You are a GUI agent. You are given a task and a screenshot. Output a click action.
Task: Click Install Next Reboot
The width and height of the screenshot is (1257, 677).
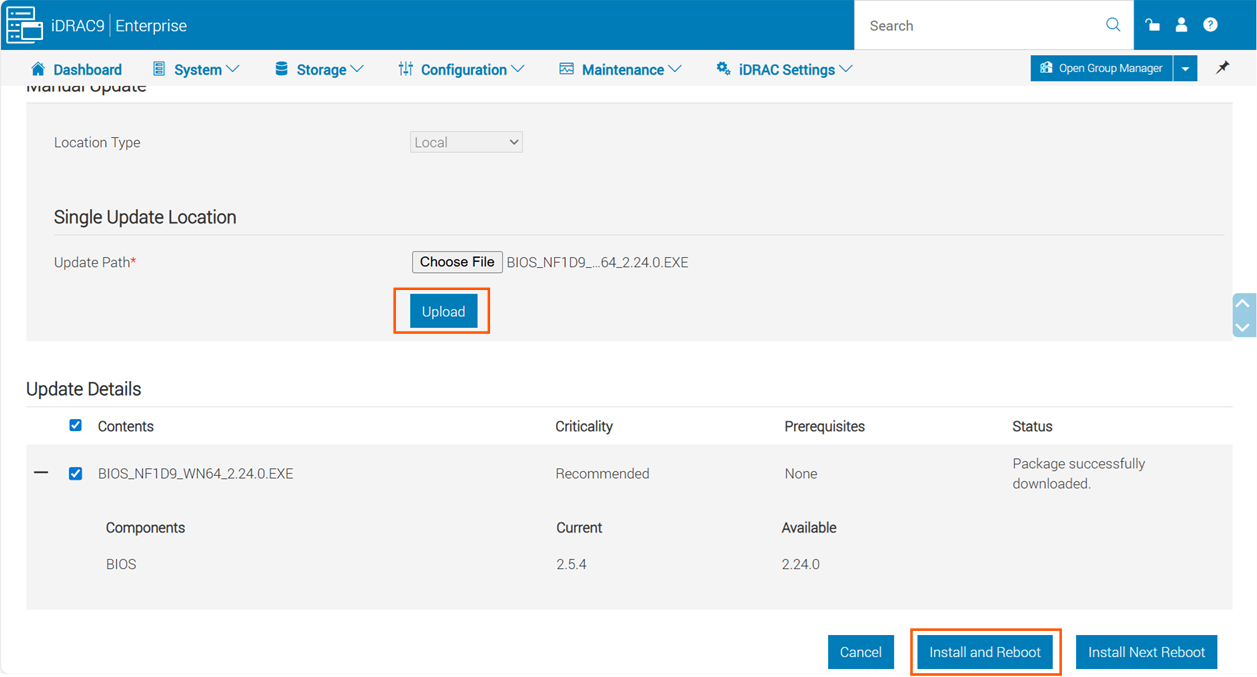tap(1147, 652)
